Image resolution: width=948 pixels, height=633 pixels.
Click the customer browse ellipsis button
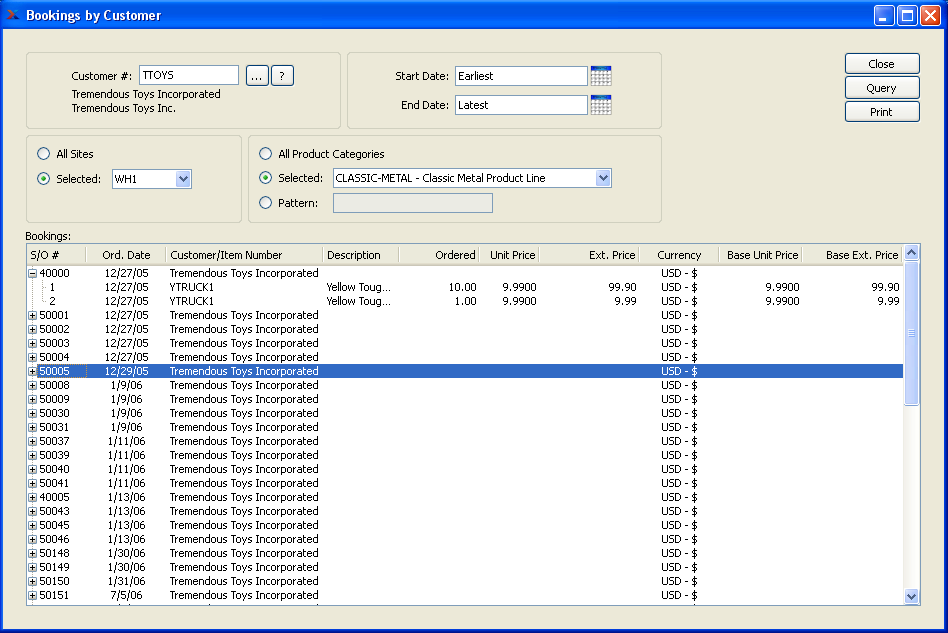[257, 76]
